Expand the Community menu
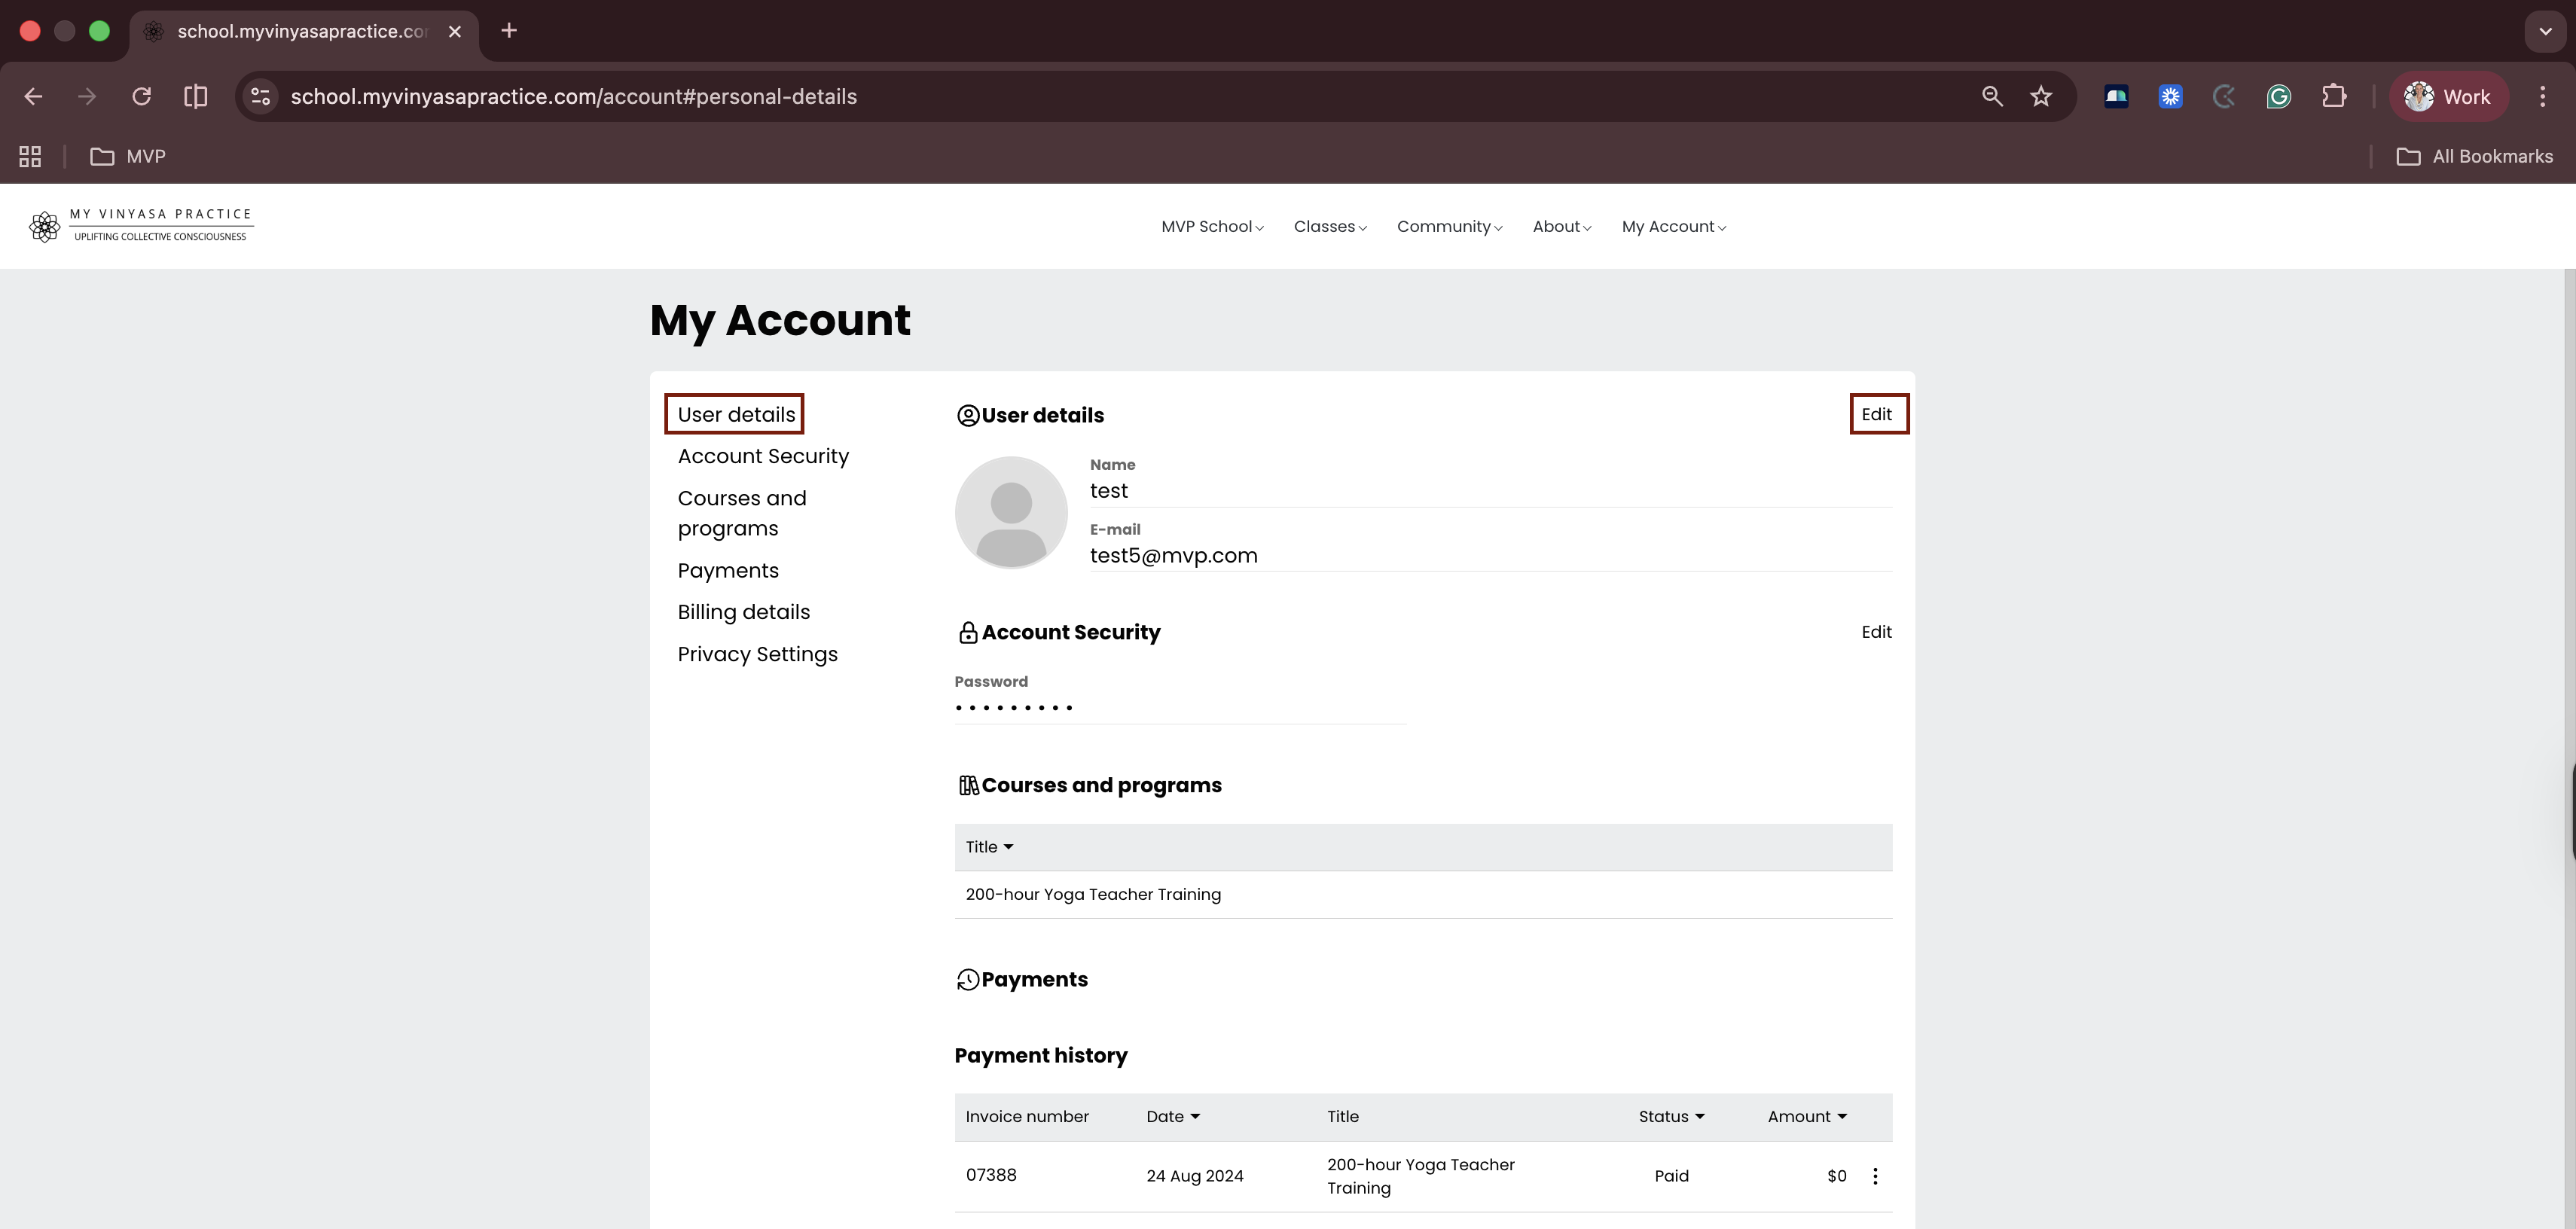This screenshot has height=1229, width=2576. (1449, 227)
